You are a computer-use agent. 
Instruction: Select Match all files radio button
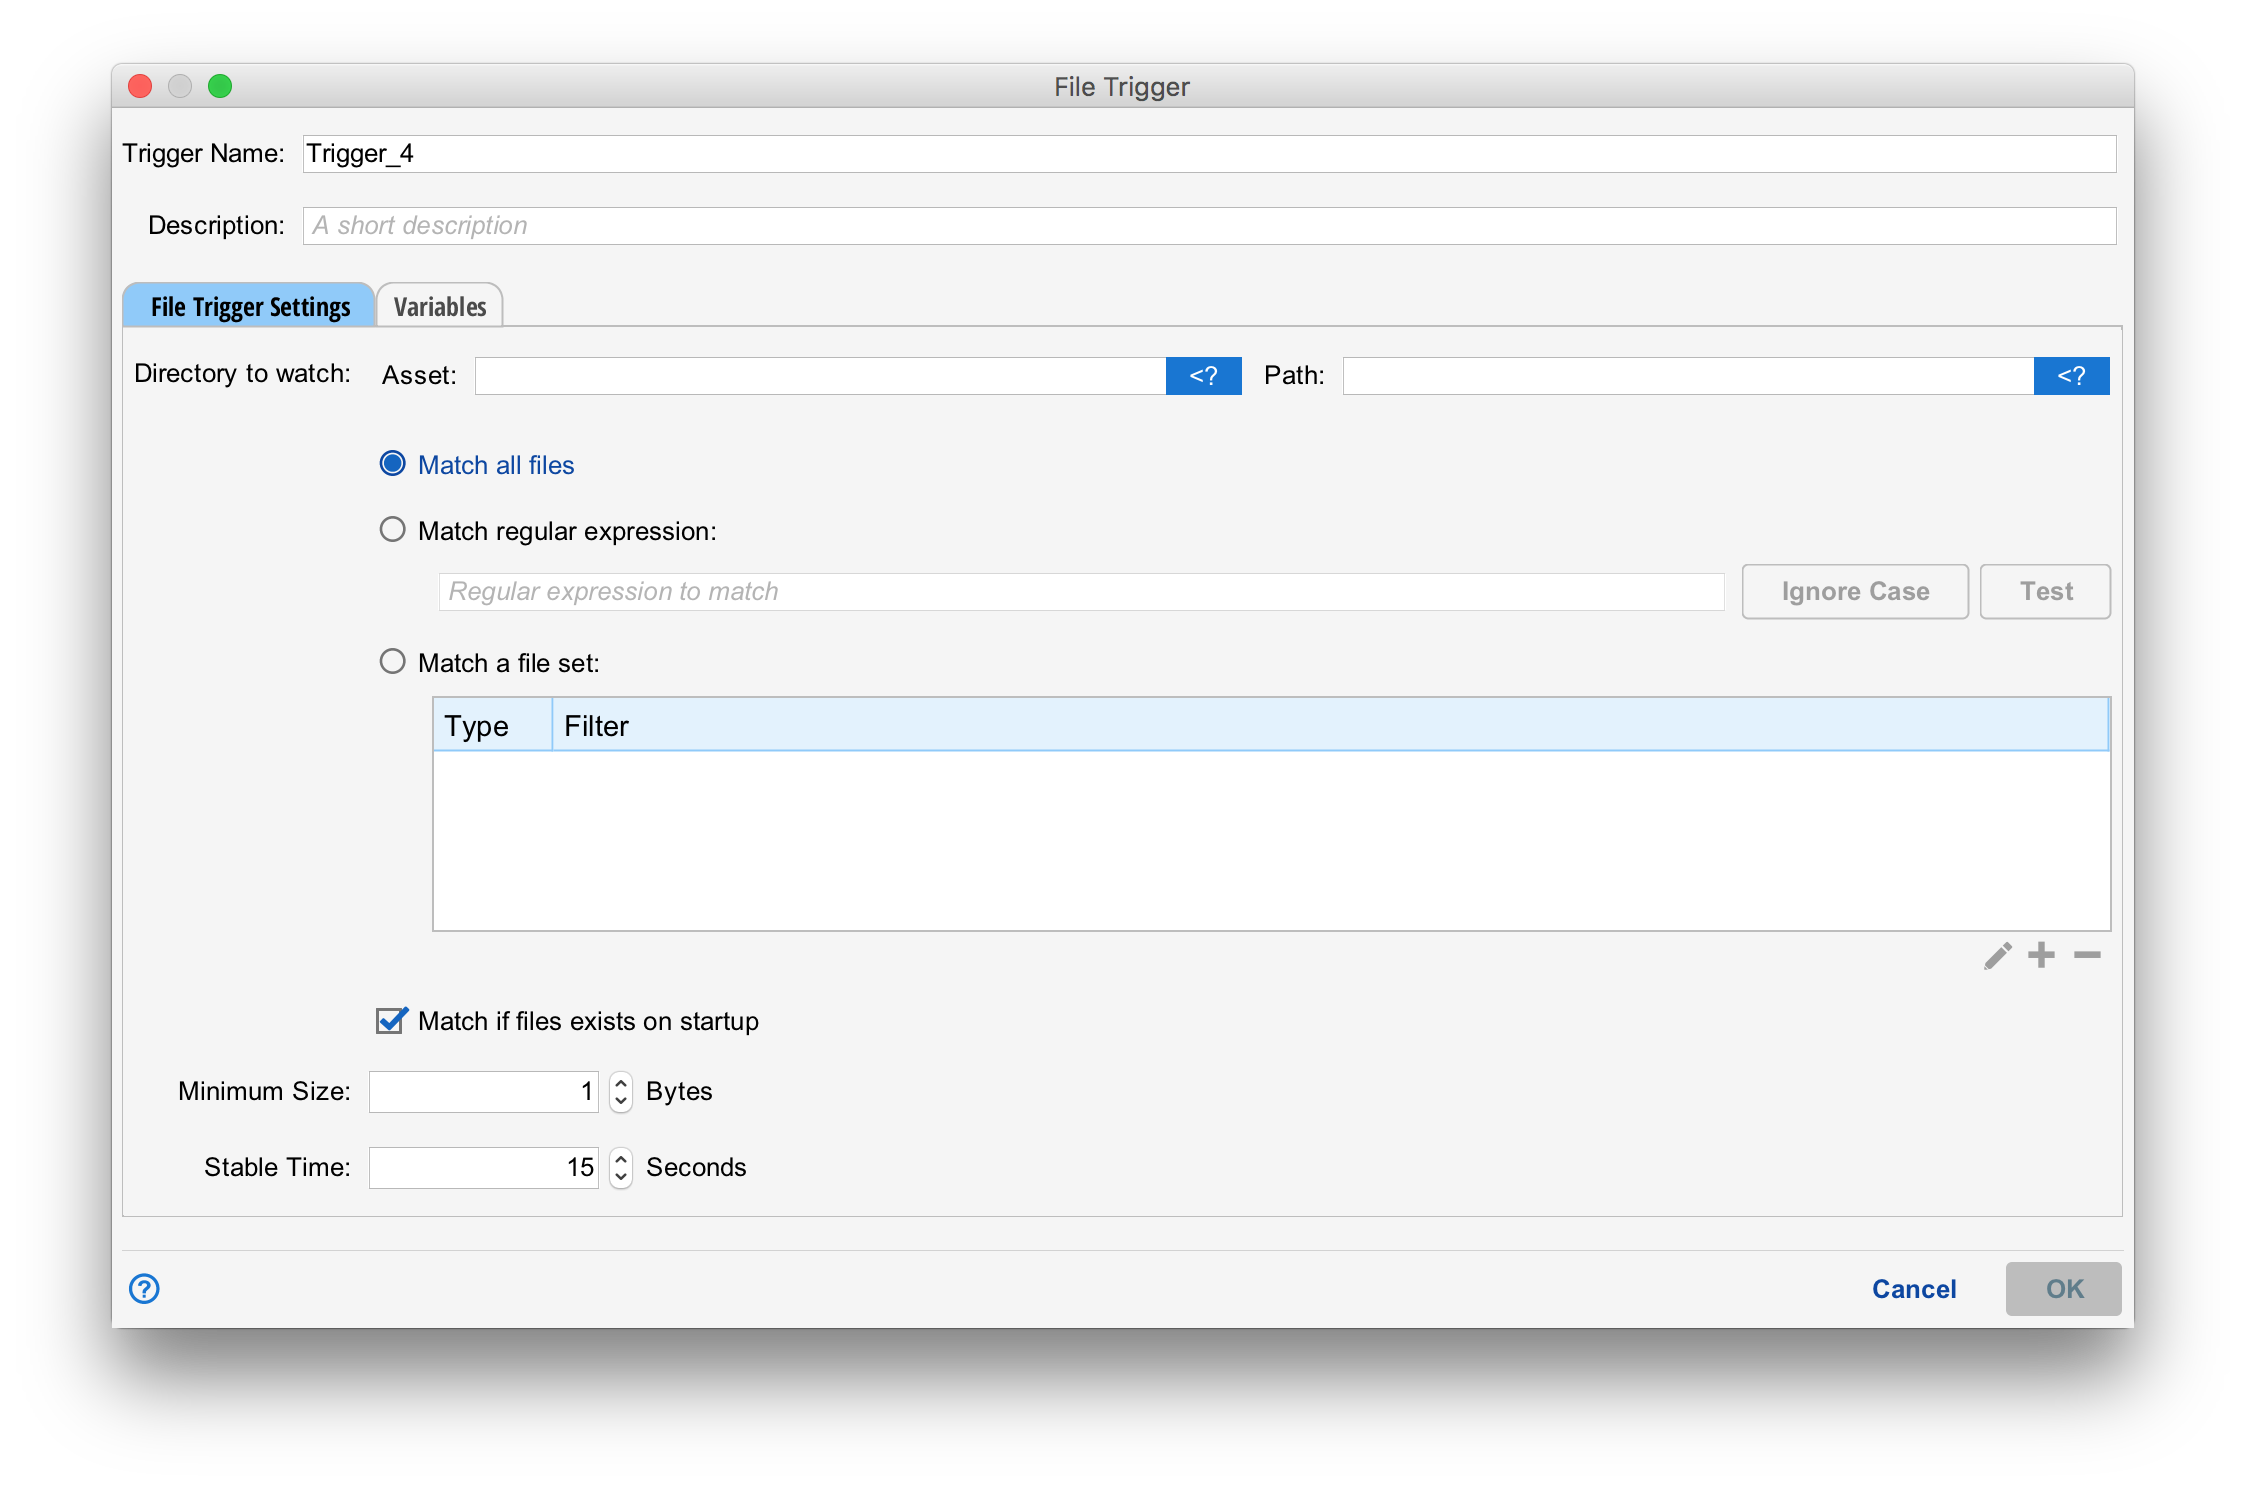tap(393, 464)
